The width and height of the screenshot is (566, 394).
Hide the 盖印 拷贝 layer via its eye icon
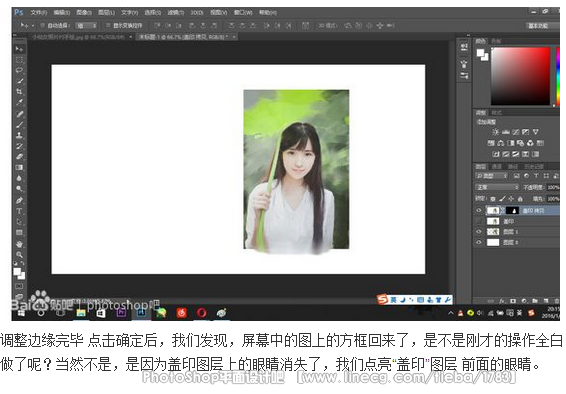tap(479, 210)
